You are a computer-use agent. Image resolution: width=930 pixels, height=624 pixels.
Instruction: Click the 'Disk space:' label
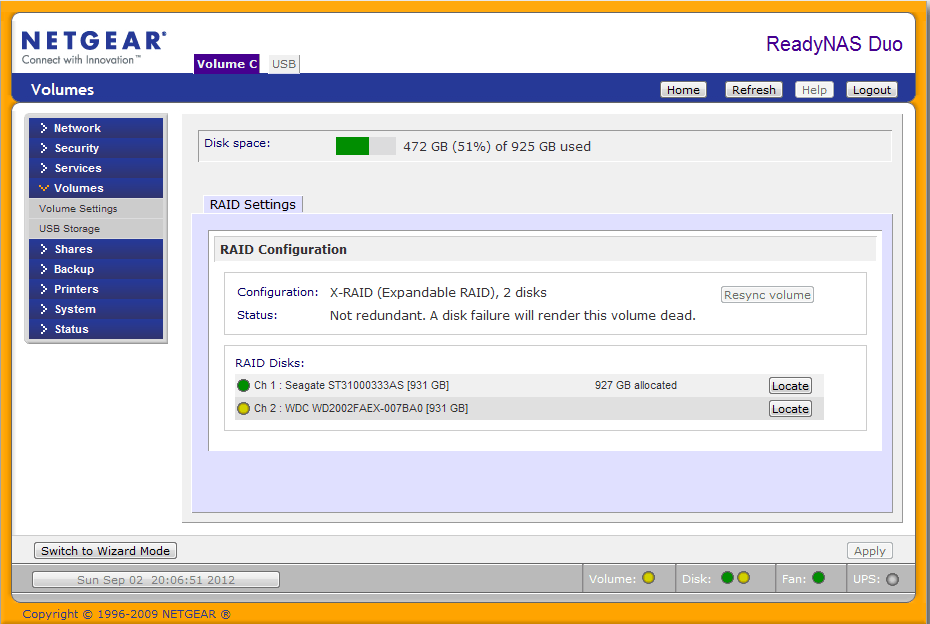point(237,143)
